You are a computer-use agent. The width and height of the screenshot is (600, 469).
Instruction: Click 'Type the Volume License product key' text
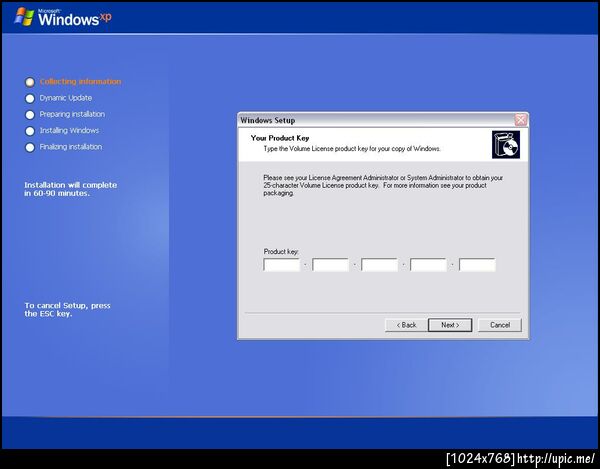click(x=352, y=148)
